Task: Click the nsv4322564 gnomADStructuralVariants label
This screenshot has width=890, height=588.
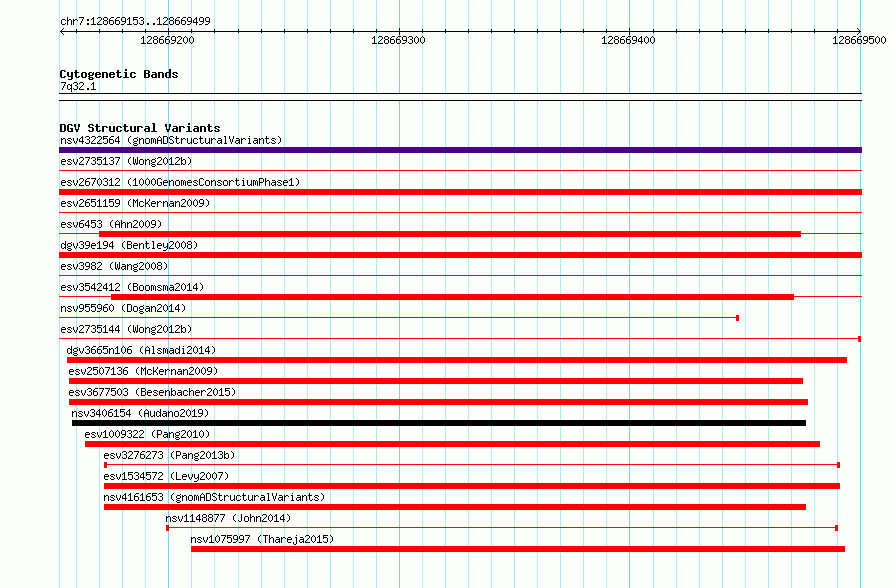Action: coord(171,140)
